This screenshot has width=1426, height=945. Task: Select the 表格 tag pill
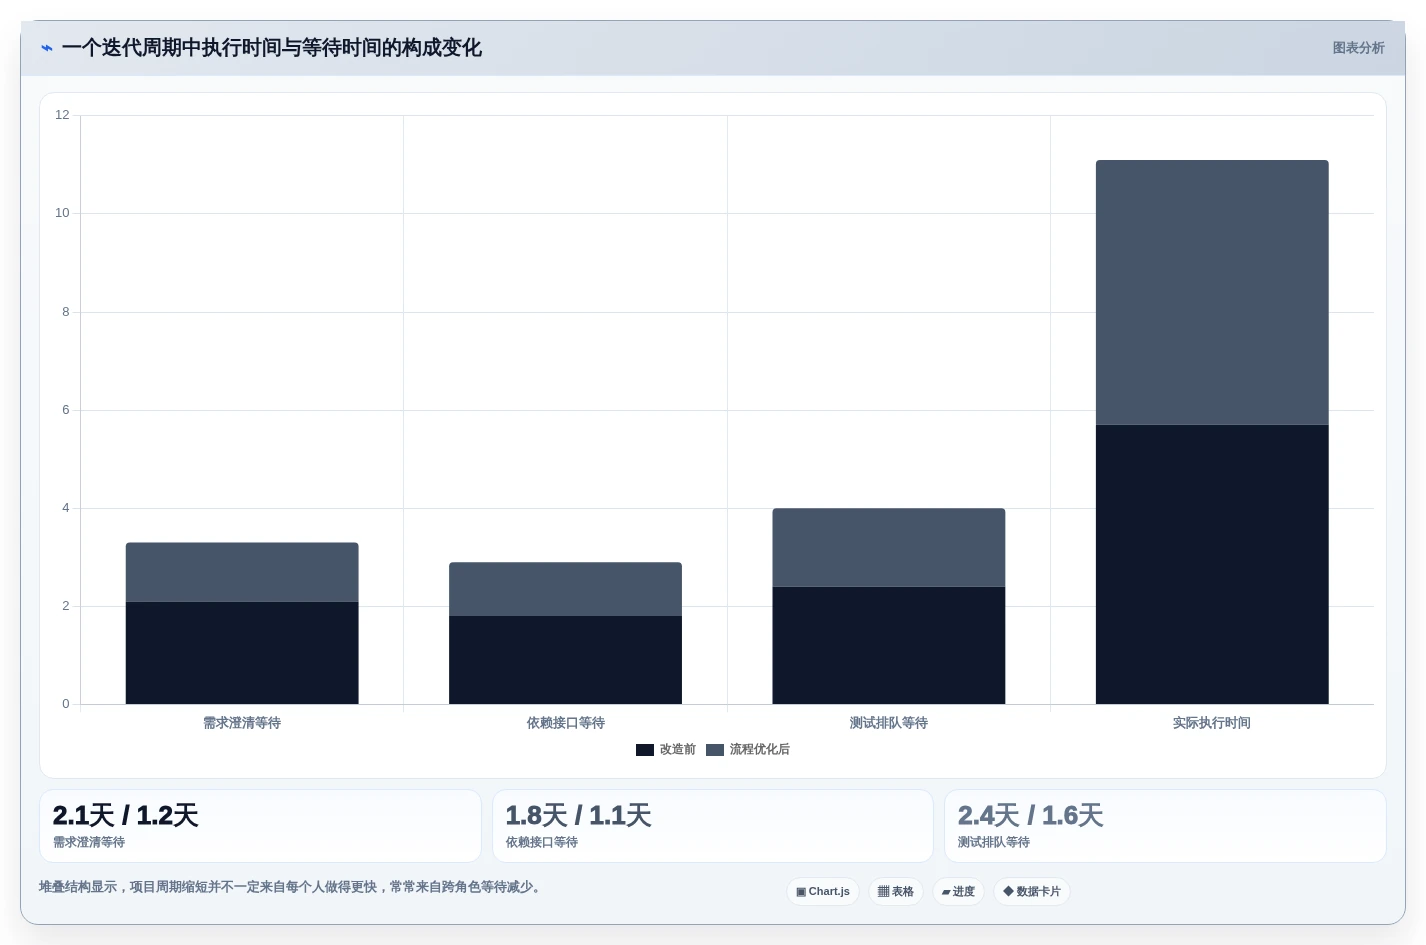[896, 891]
